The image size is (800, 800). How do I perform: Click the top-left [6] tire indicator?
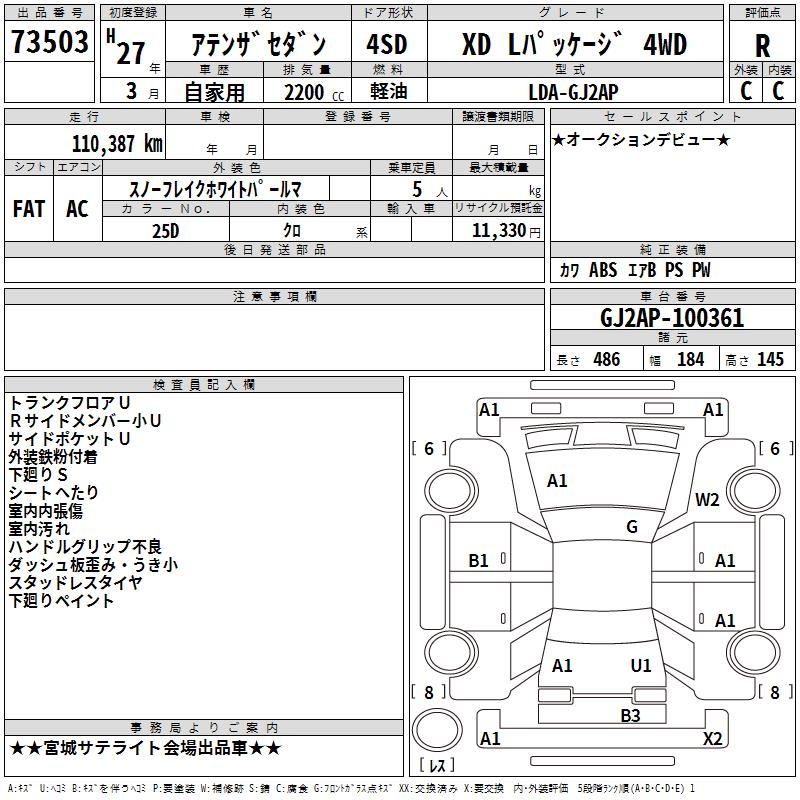tap(429, 449)
